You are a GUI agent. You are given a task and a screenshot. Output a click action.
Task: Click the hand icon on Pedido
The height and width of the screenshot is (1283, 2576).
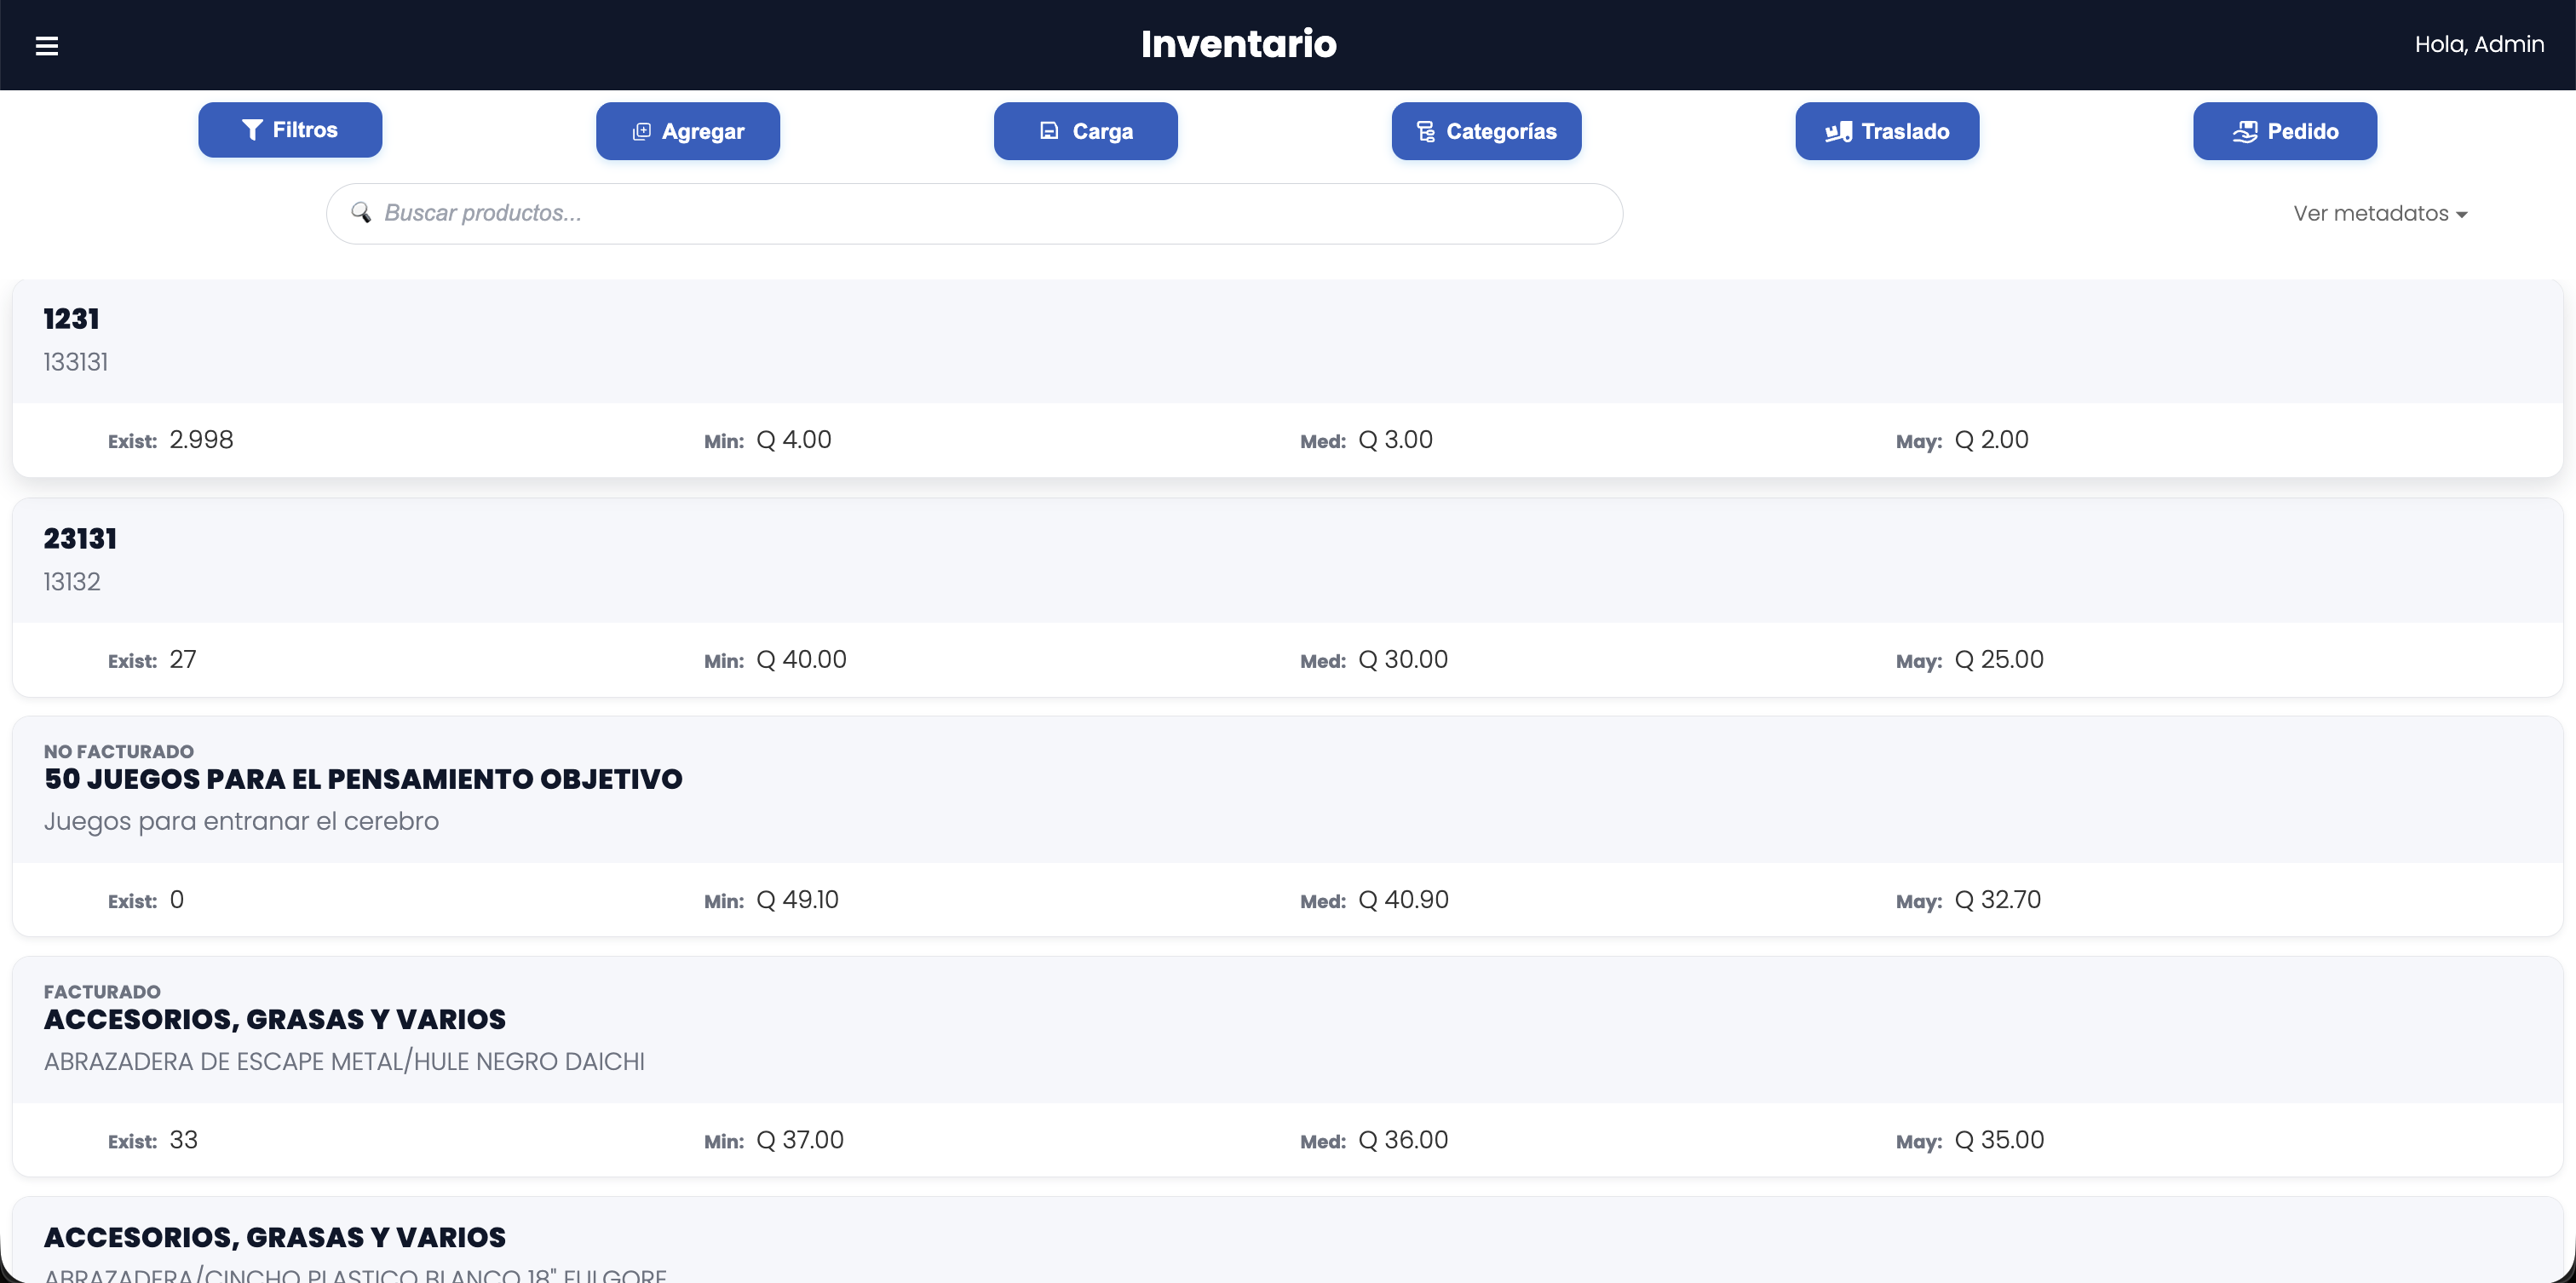[x=2245, y=132]
